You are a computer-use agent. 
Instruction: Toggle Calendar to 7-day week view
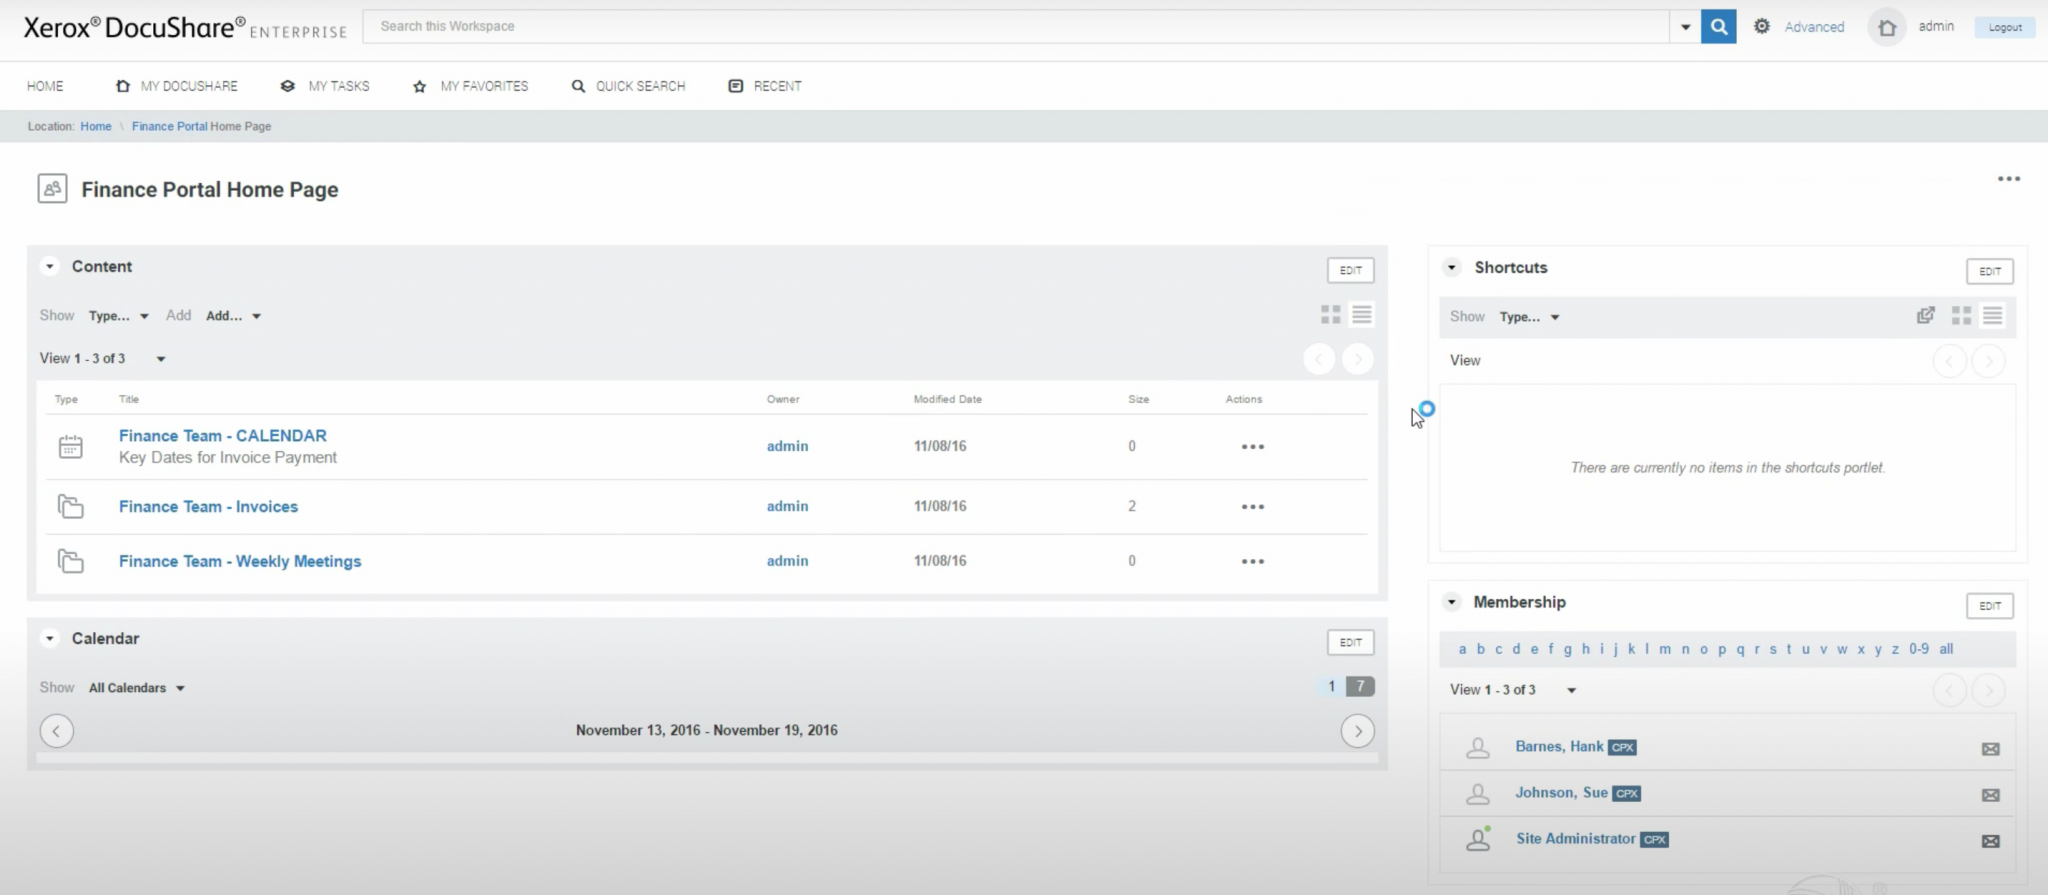1360,686
